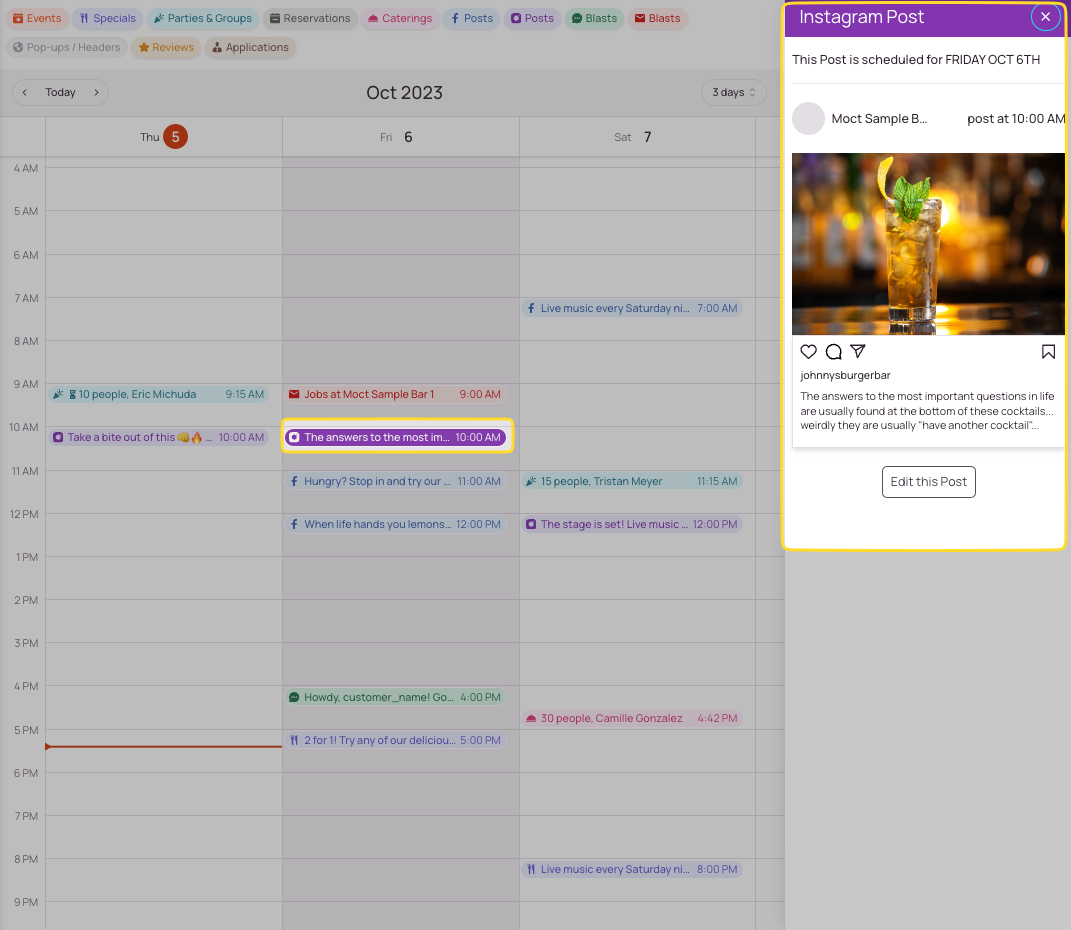Toggle the Applications filter chip
The height and width of the screenshot is (930, 1071).
[x=251, y=47]
